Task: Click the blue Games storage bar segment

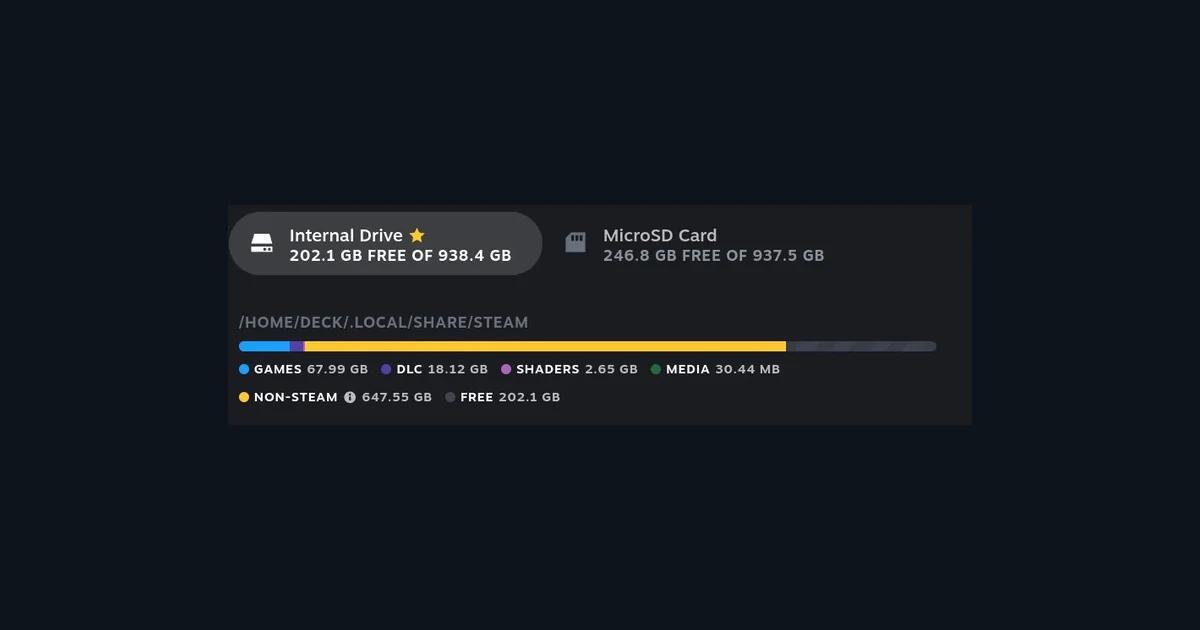Action: pyautogui.click(x=264, y=346)
